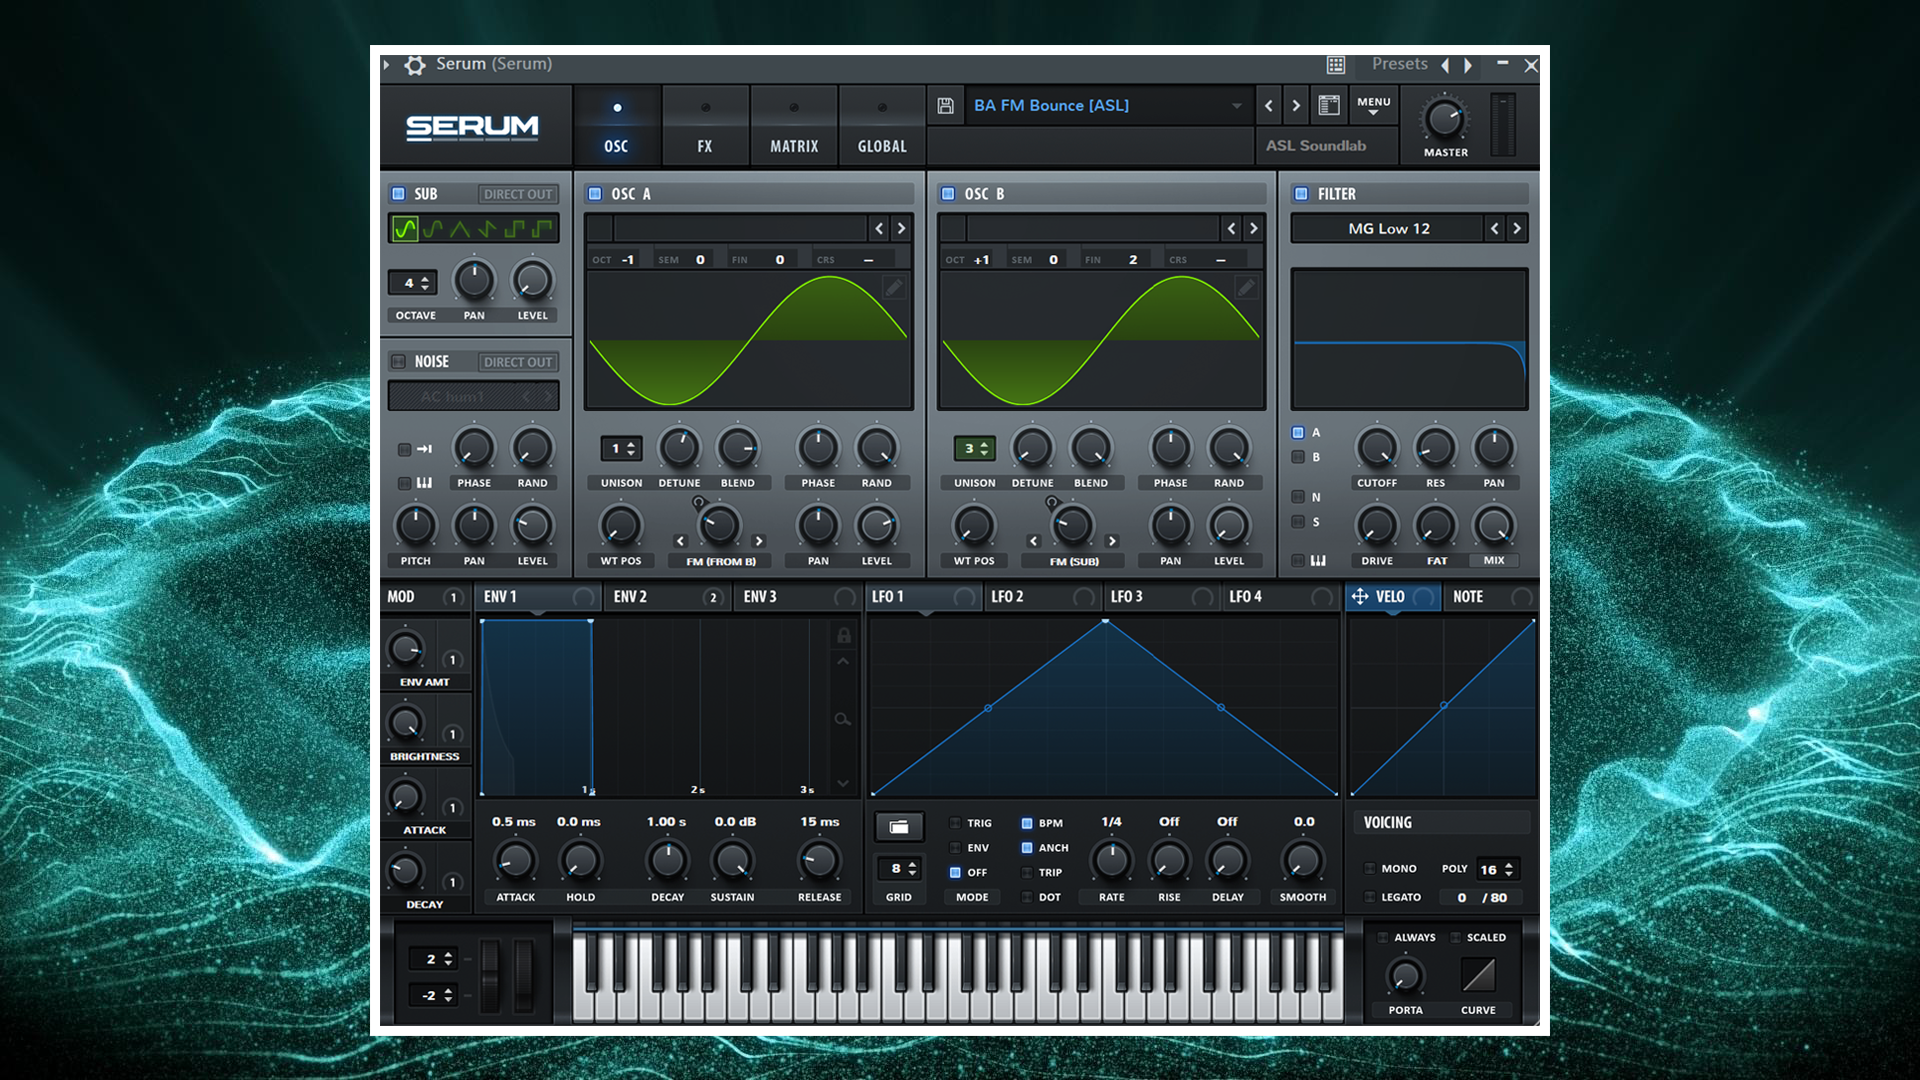This screenshot has height=1080, width=1920.
Task: Disable the OSC A enable switch
Action: coord(595,194)
